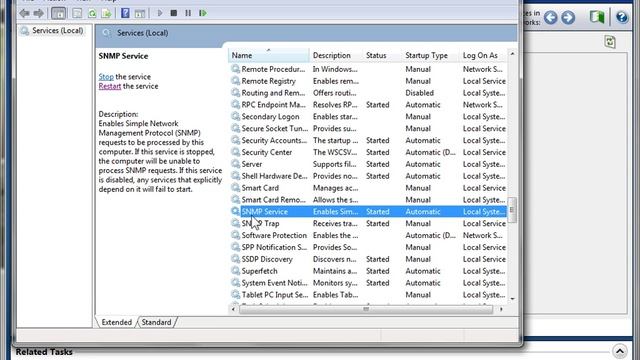Click gear icon of SNMP Service row
This screenshot has width=640, height=360.
236,211
